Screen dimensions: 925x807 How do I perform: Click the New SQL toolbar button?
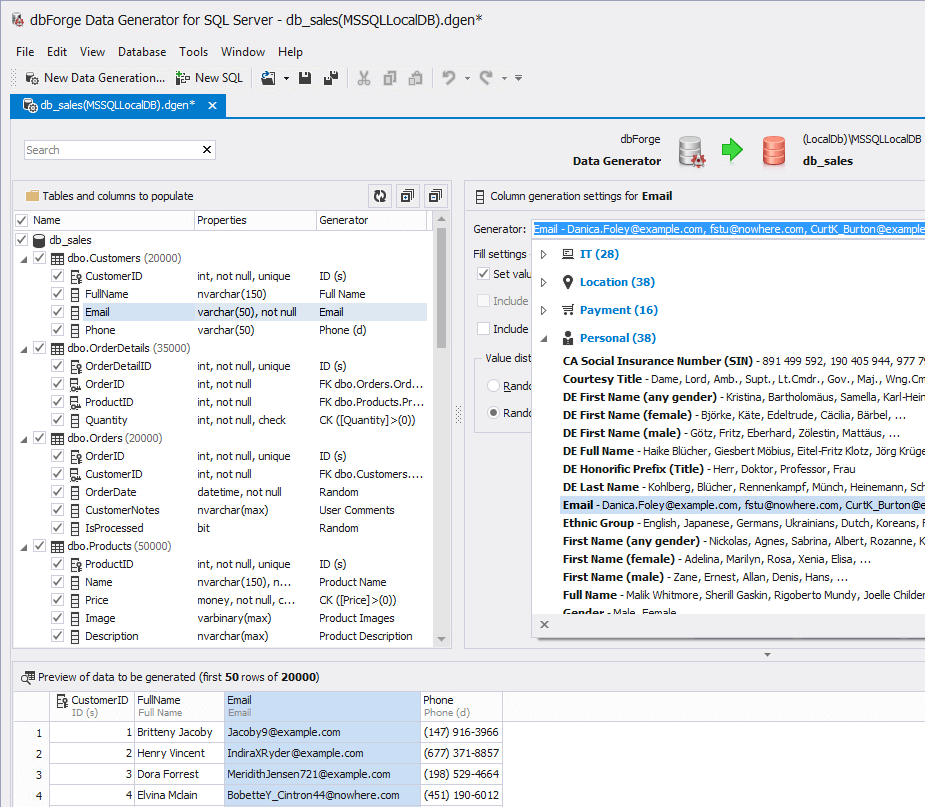point(209,78)
